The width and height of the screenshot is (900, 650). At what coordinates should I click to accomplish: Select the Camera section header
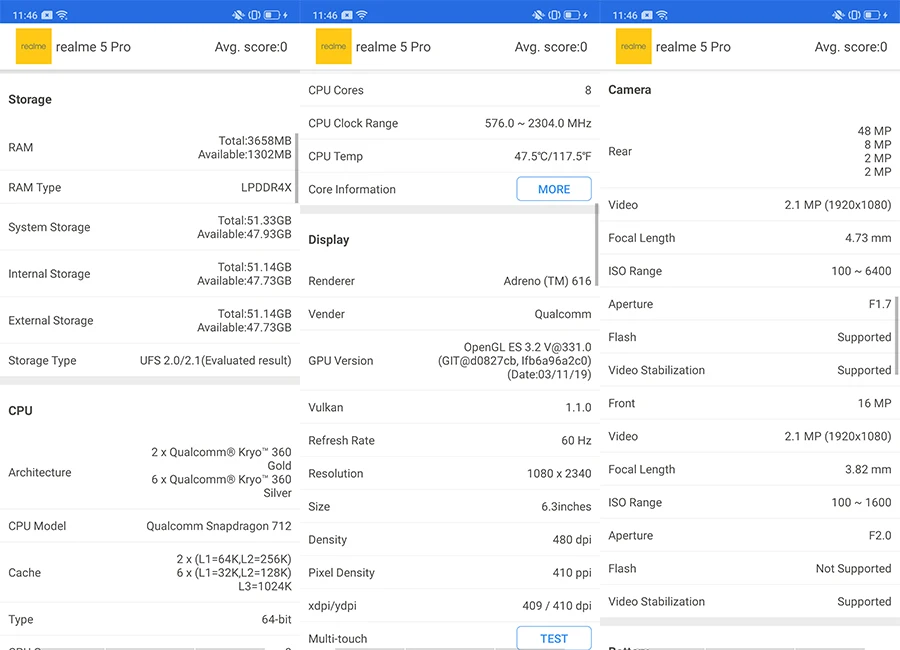tap(630, 90)
